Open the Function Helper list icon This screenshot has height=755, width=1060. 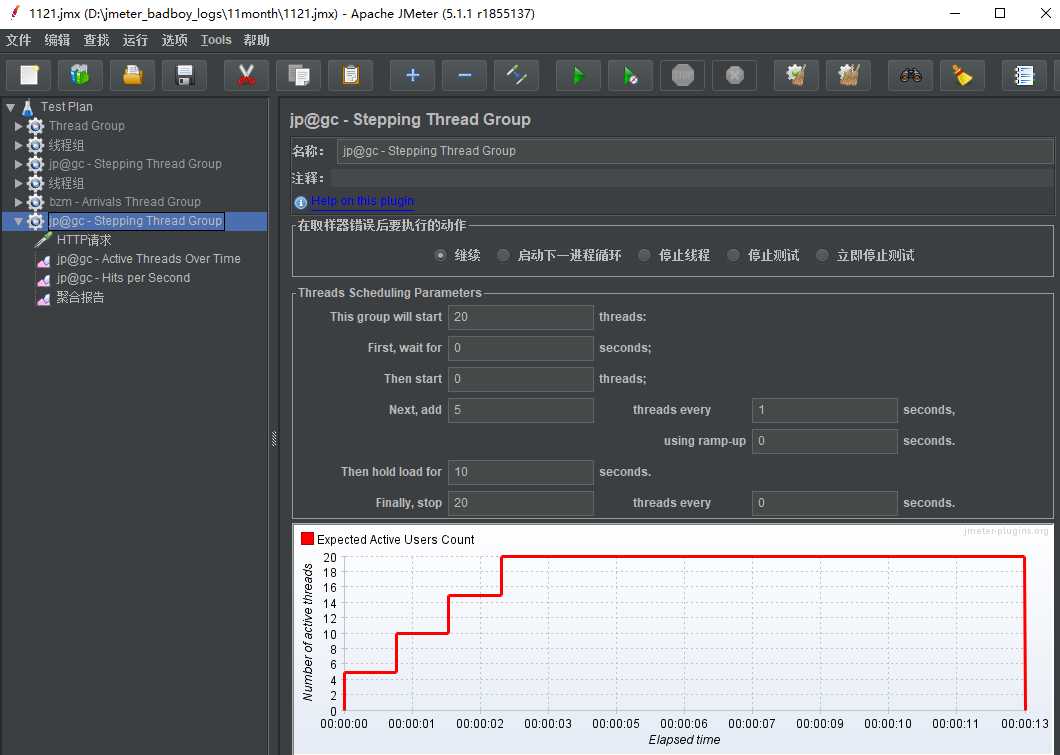(x=1024, y=75)
